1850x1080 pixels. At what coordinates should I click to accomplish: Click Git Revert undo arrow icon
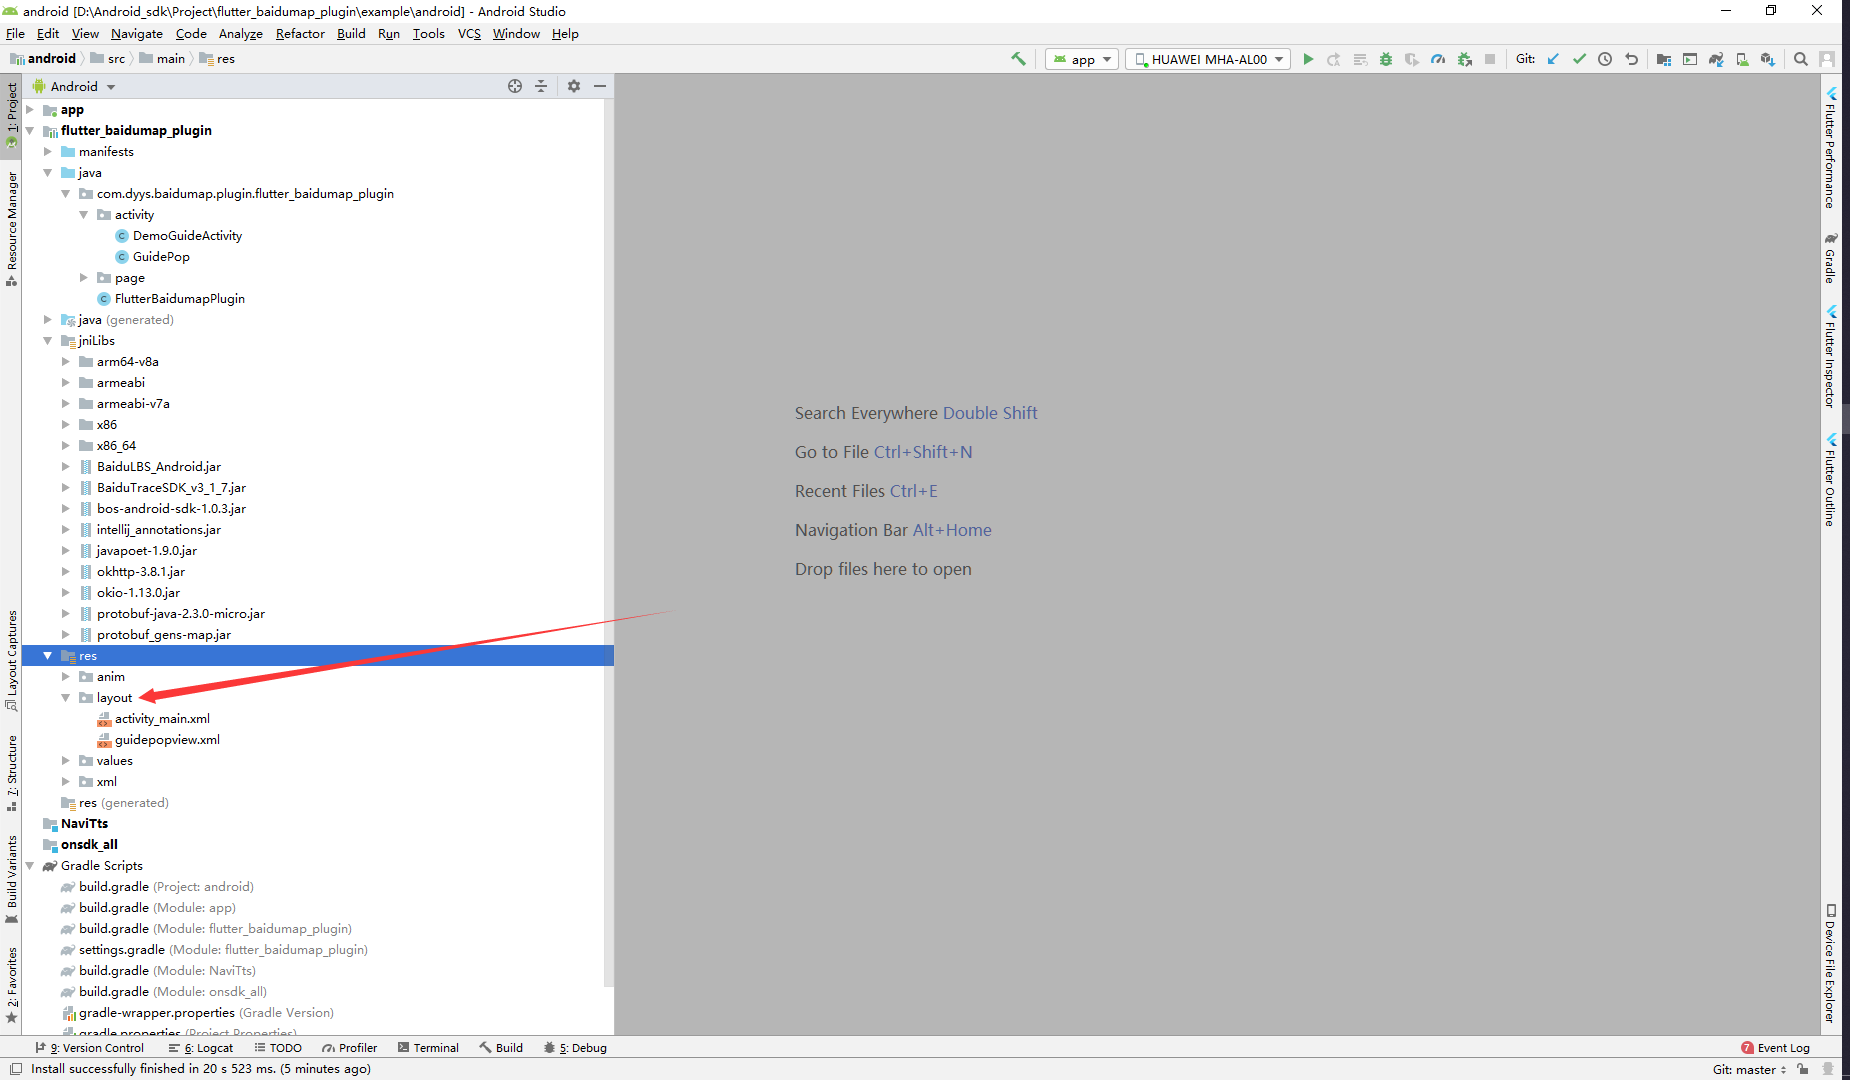1631,59
